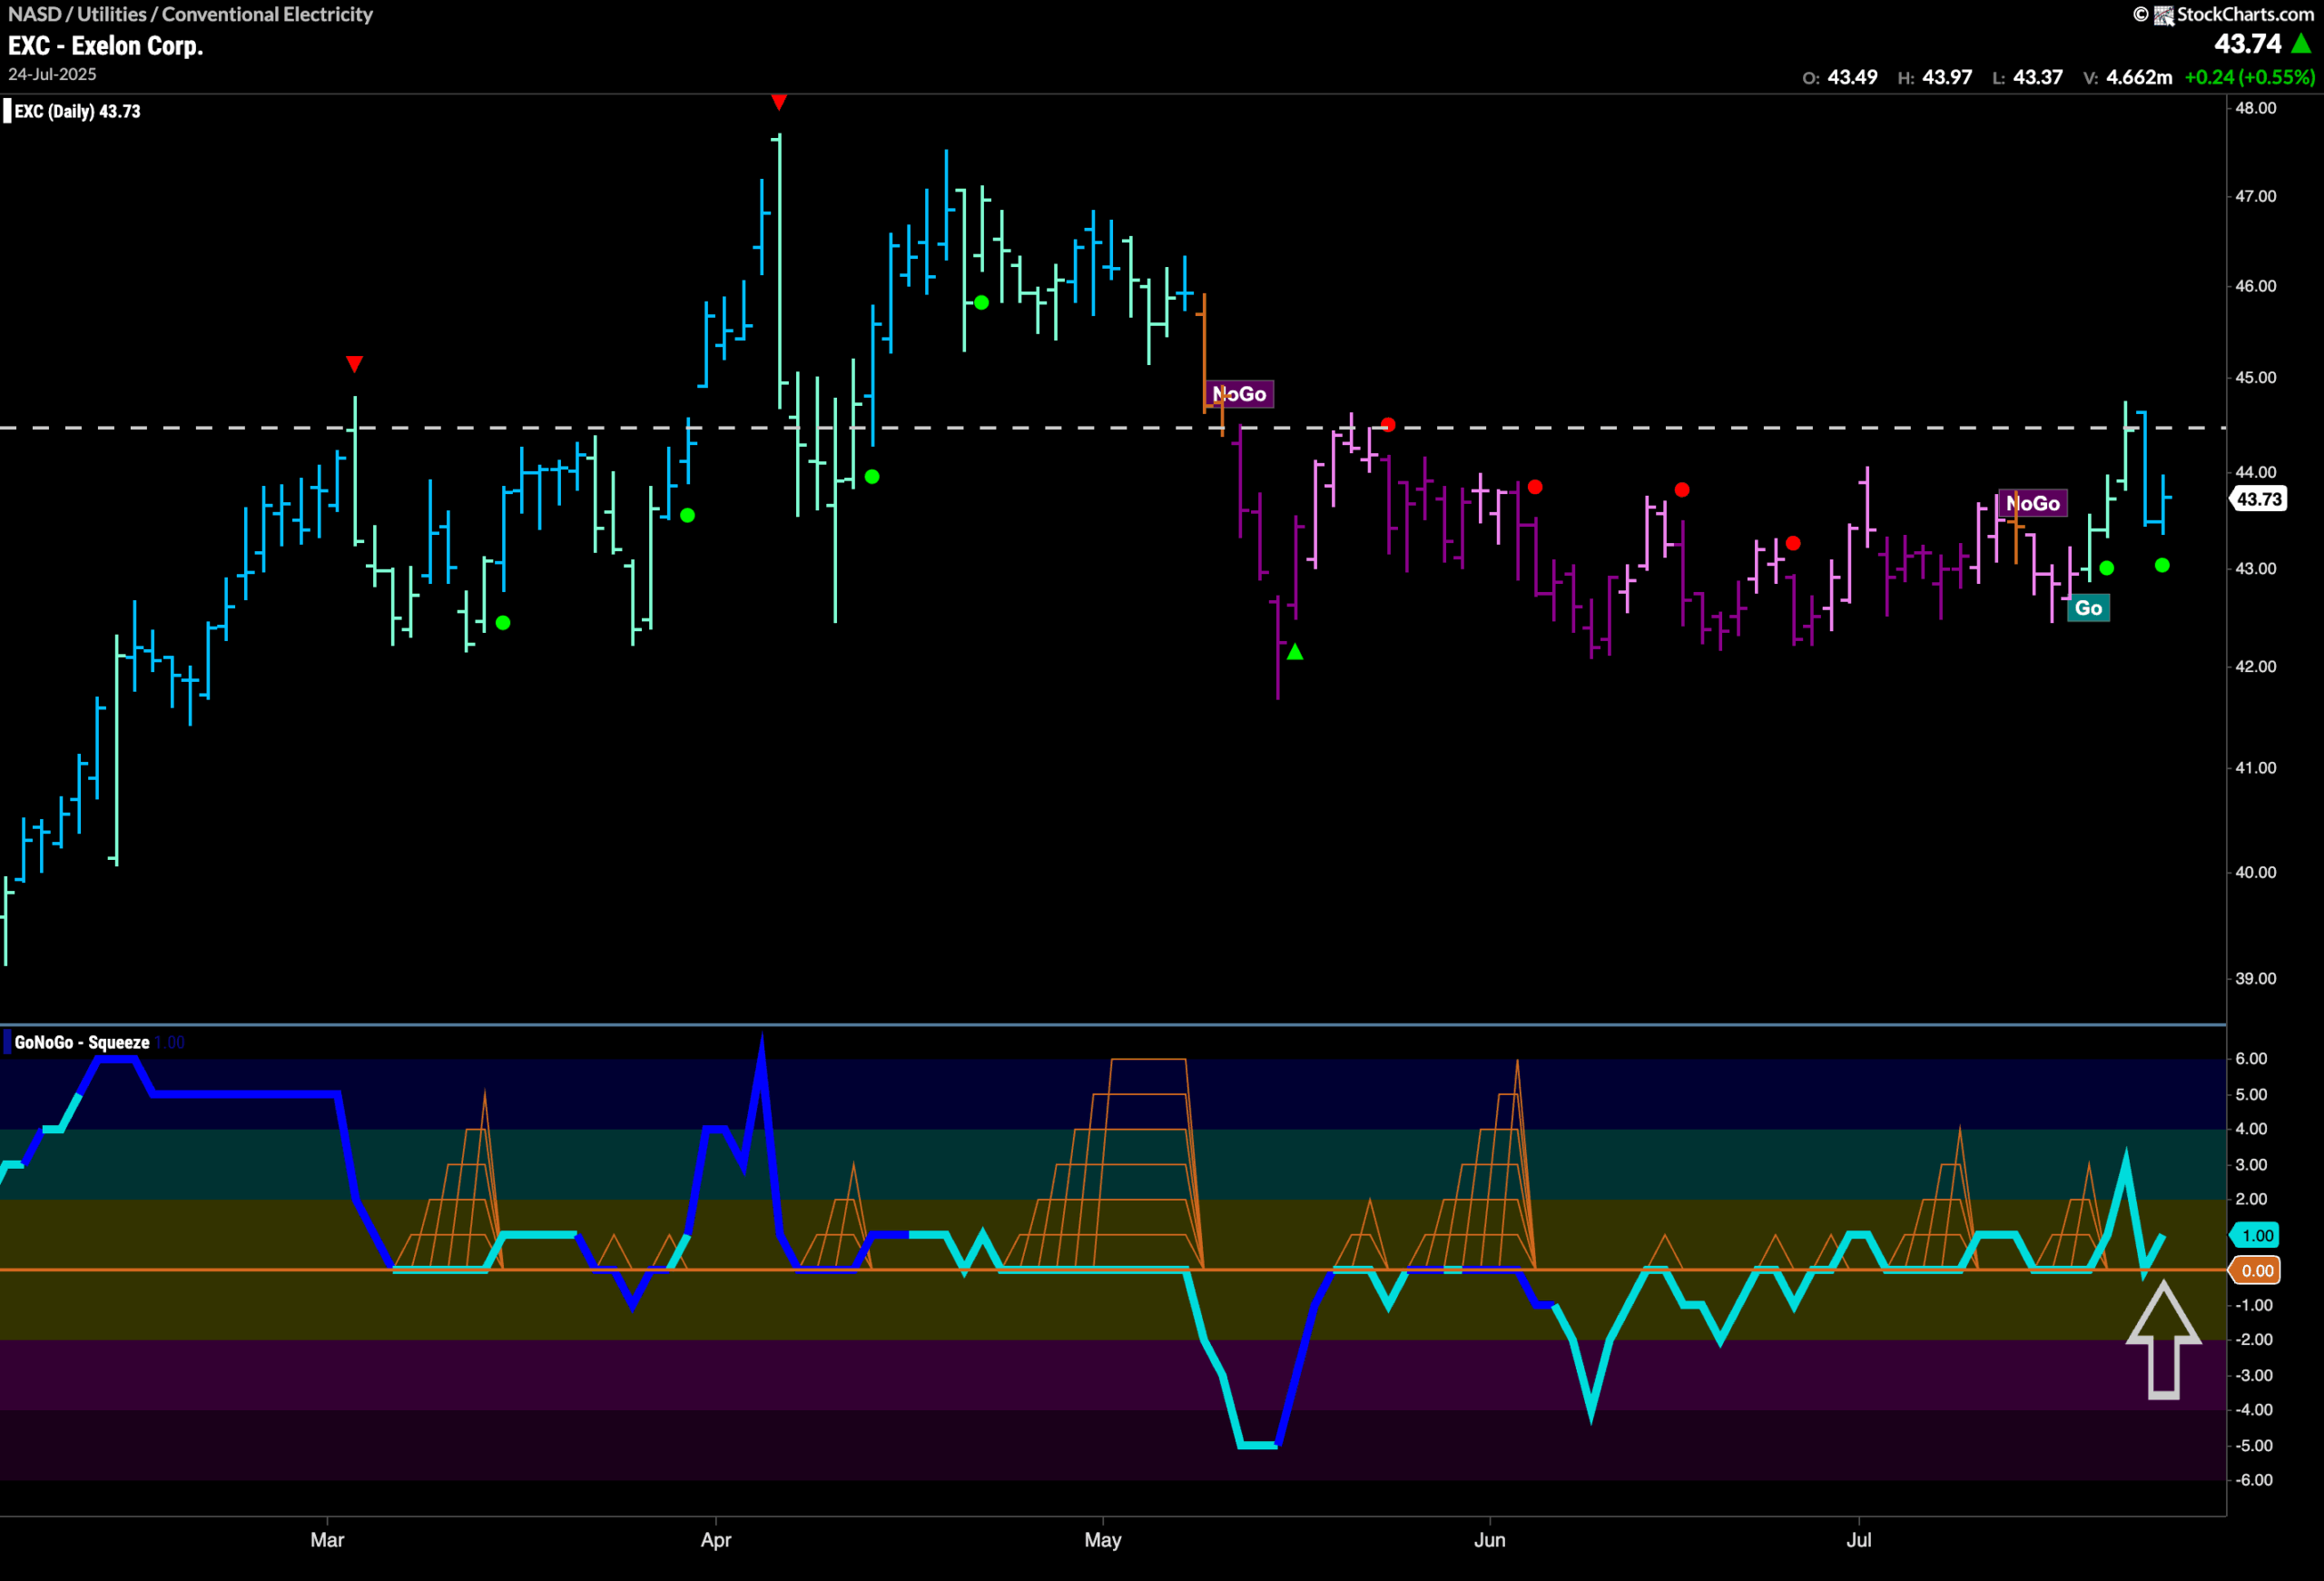Screen dimensions: 2324x1581
Task: Click the NoGo label in mid July
Action: tap(2032, 503)
